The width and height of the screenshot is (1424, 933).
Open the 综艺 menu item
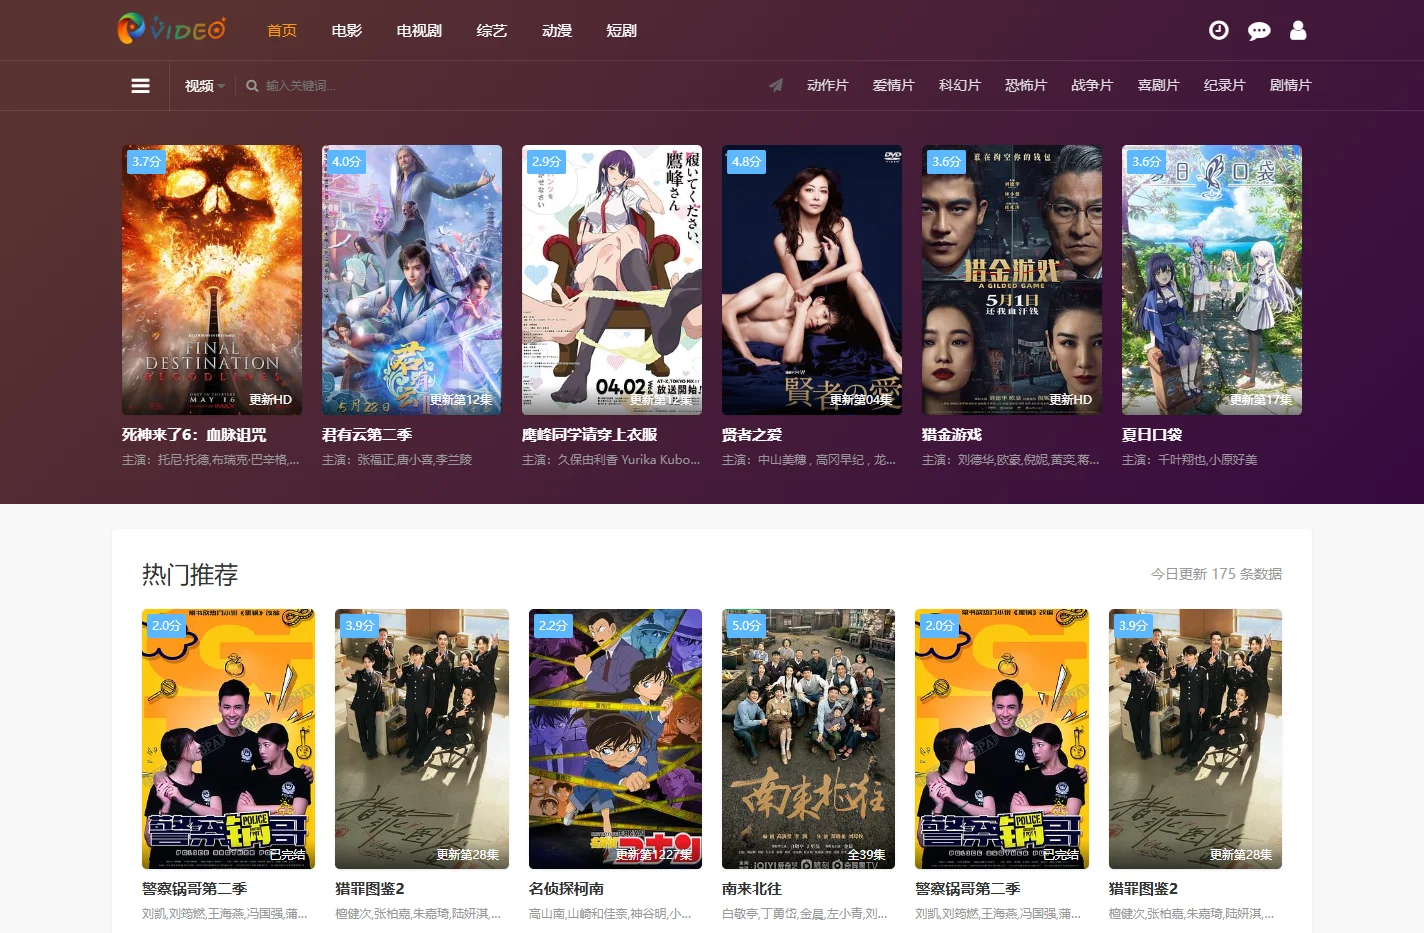pos(492,31)
